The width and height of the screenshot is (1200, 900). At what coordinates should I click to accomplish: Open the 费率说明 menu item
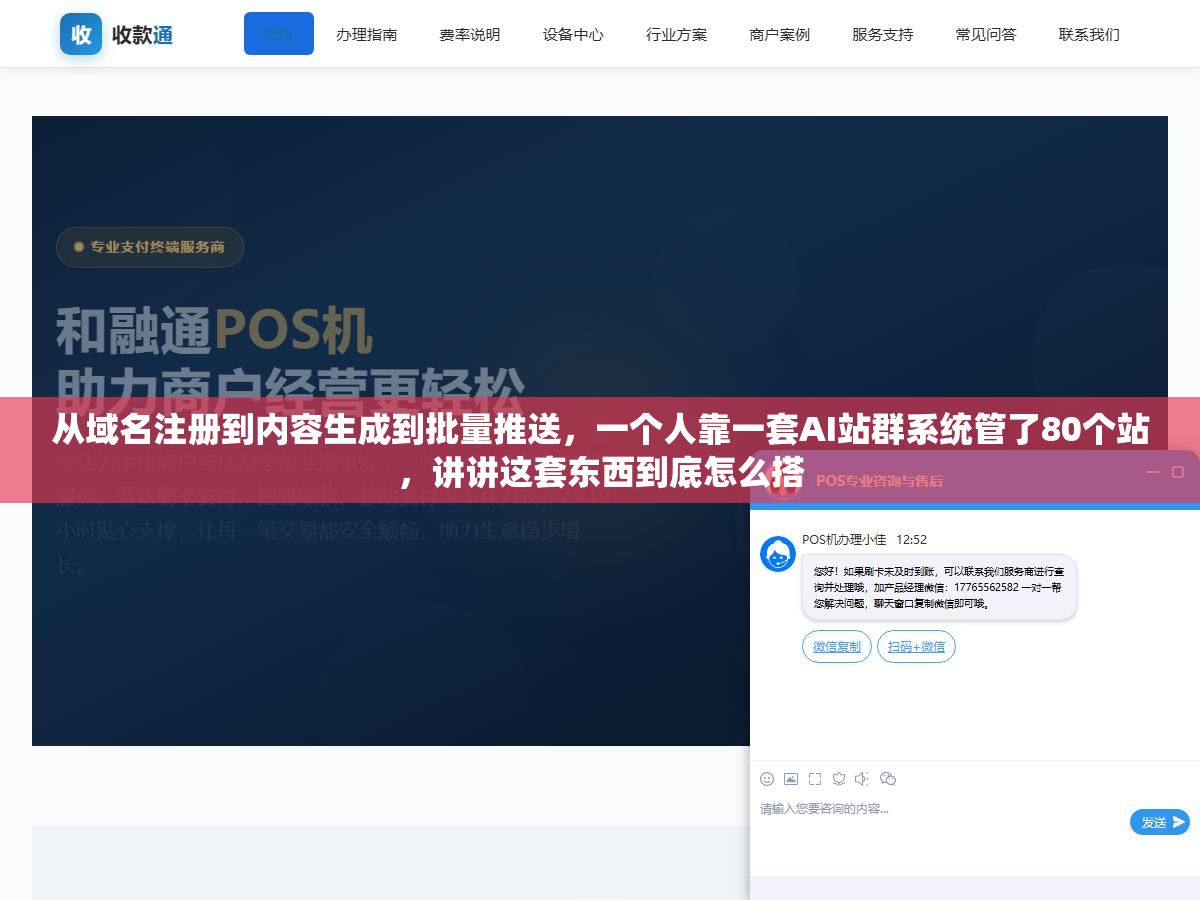click(470, 34)
